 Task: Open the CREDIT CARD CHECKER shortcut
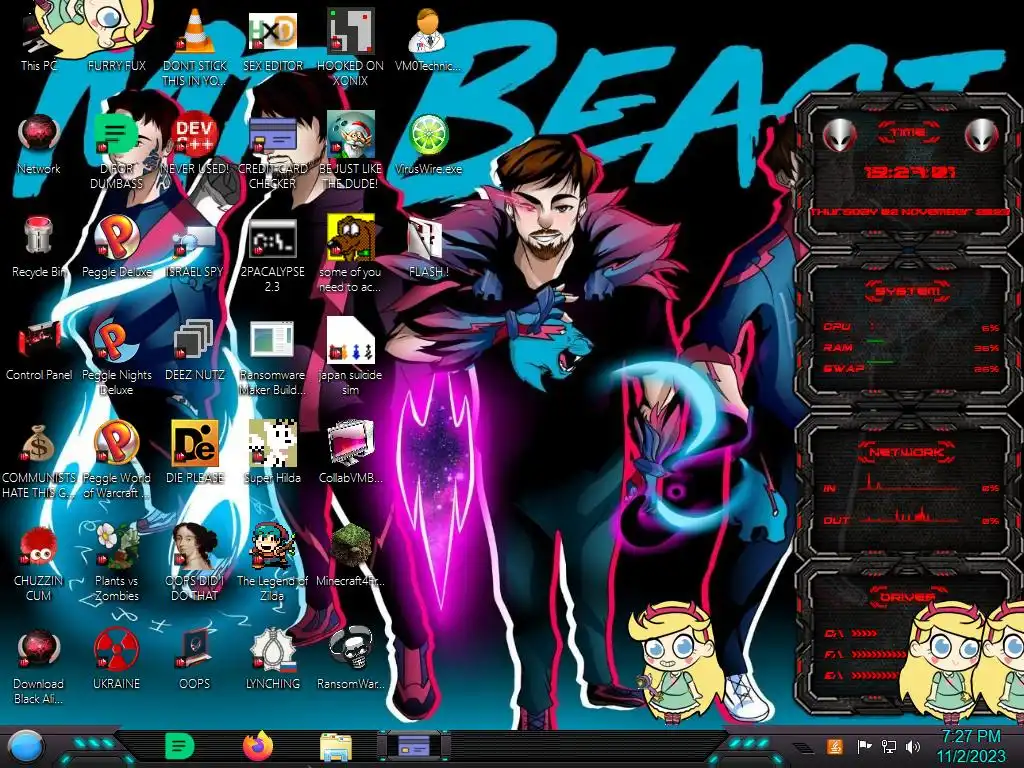click(272, 136)
